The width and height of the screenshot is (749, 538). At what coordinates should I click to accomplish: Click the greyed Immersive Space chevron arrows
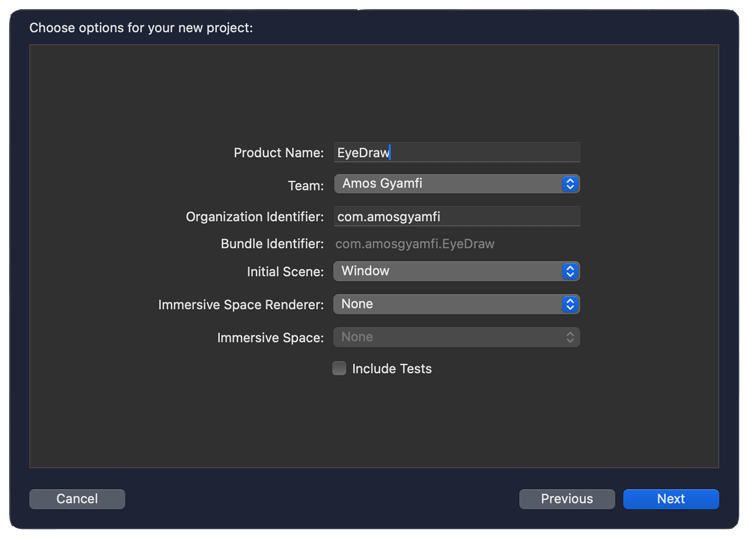coord(569,337)
